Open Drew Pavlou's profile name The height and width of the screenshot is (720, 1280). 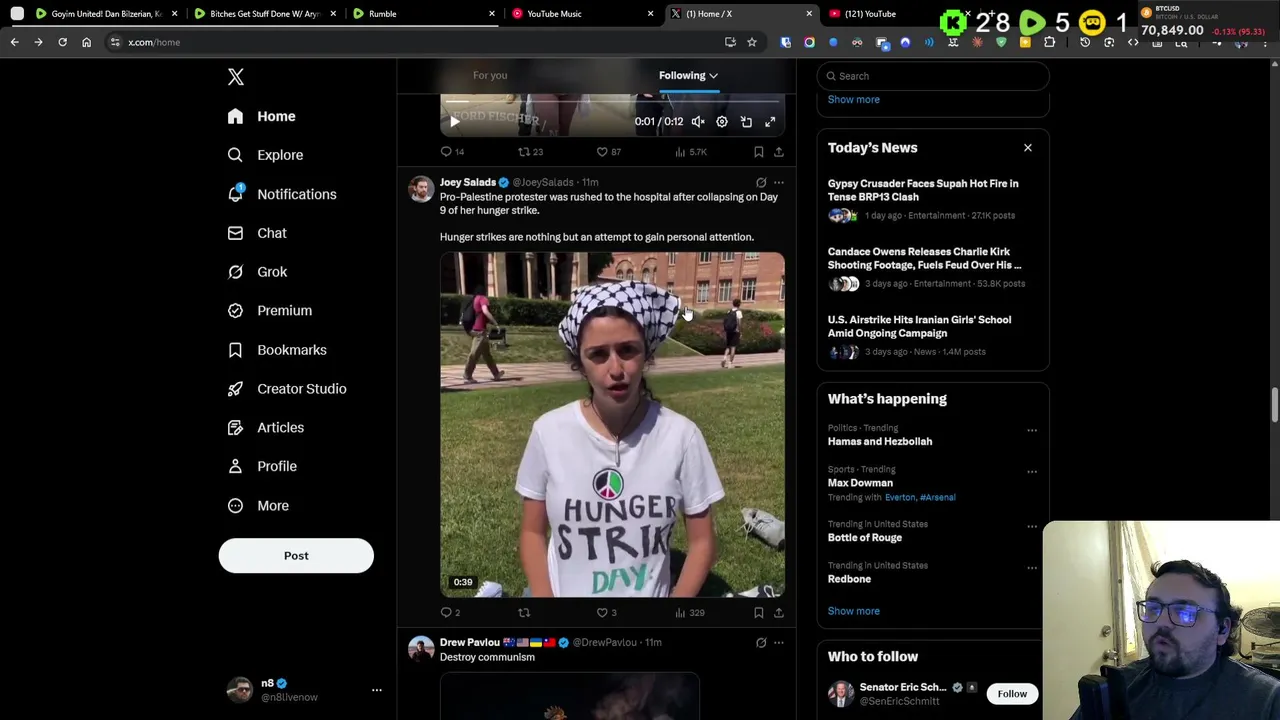click(469, 642)
